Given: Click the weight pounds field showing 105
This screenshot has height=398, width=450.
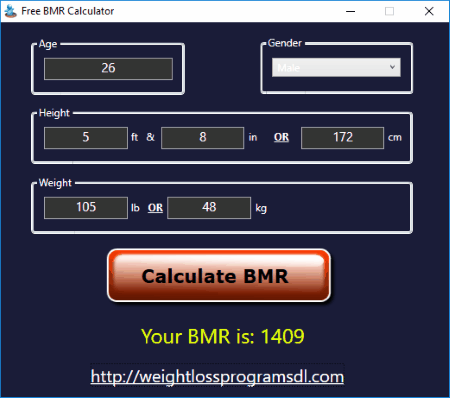Looking at the screenshot, I should click(x=86, y=208).
